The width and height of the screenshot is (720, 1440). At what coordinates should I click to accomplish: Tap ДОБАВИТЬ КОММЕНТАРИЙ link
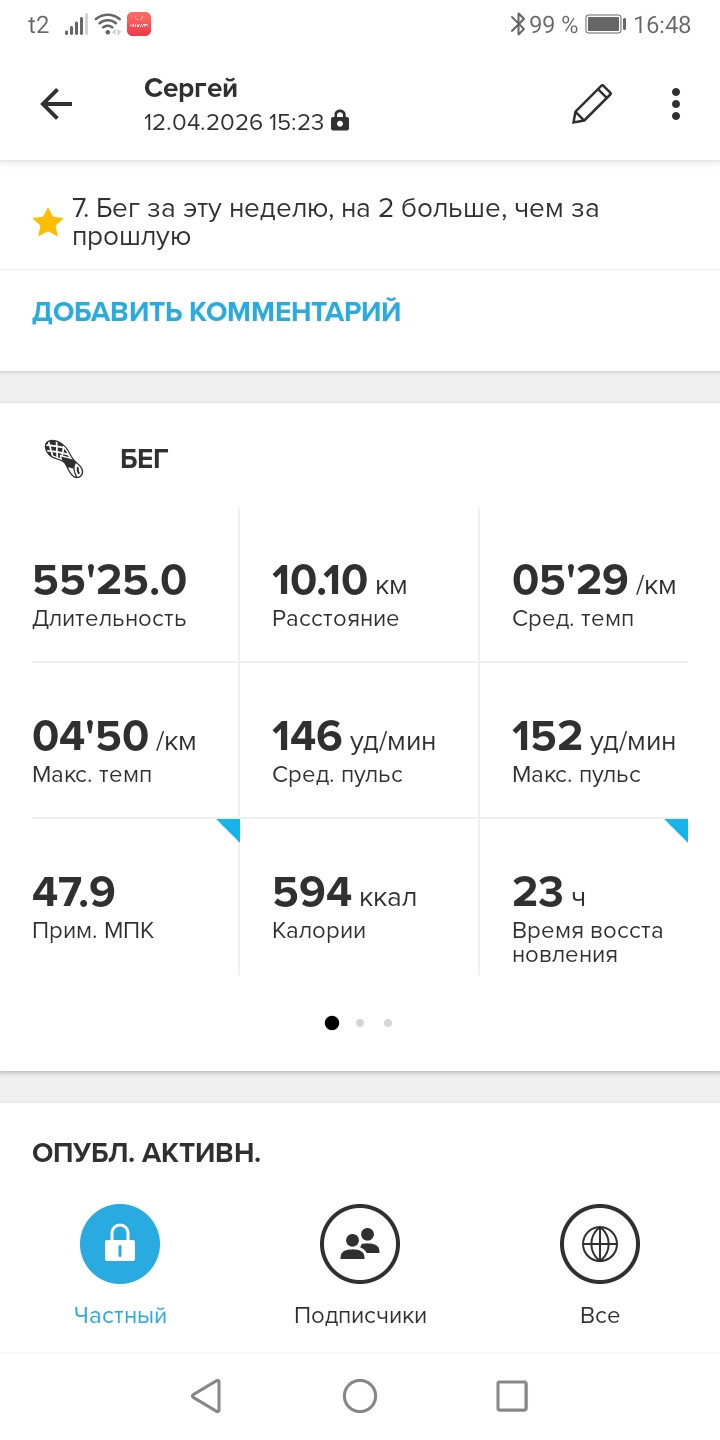pos(216,312)
